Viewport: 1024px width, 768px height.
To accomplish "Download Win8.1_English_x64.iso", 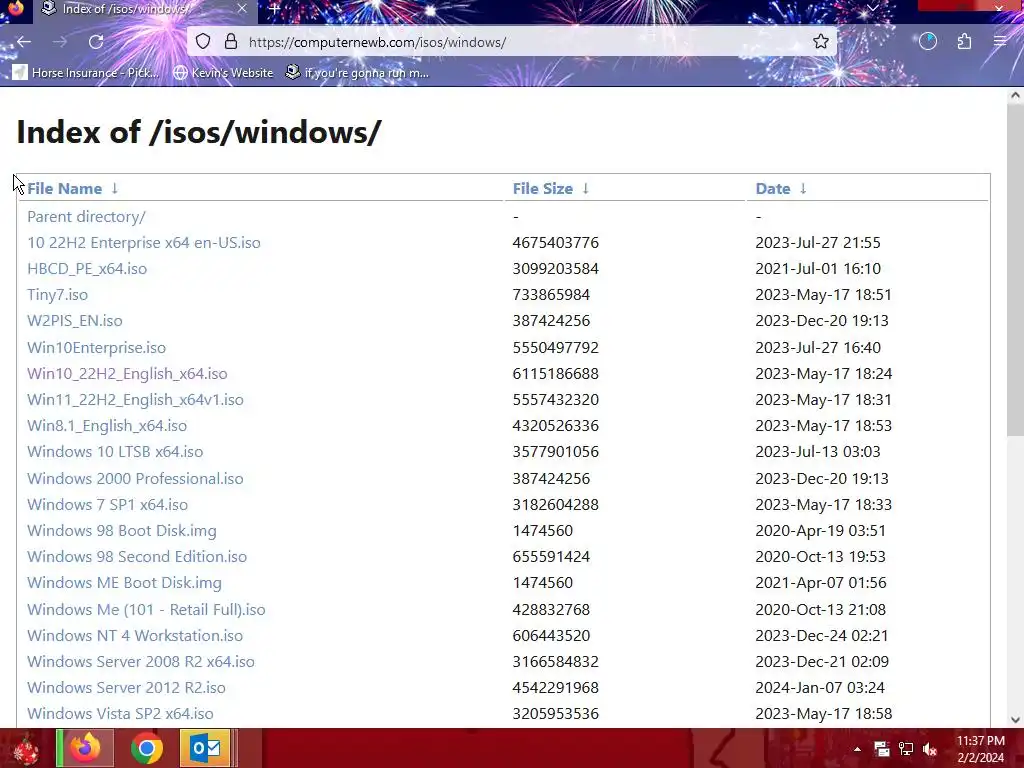I will point(107,426).
